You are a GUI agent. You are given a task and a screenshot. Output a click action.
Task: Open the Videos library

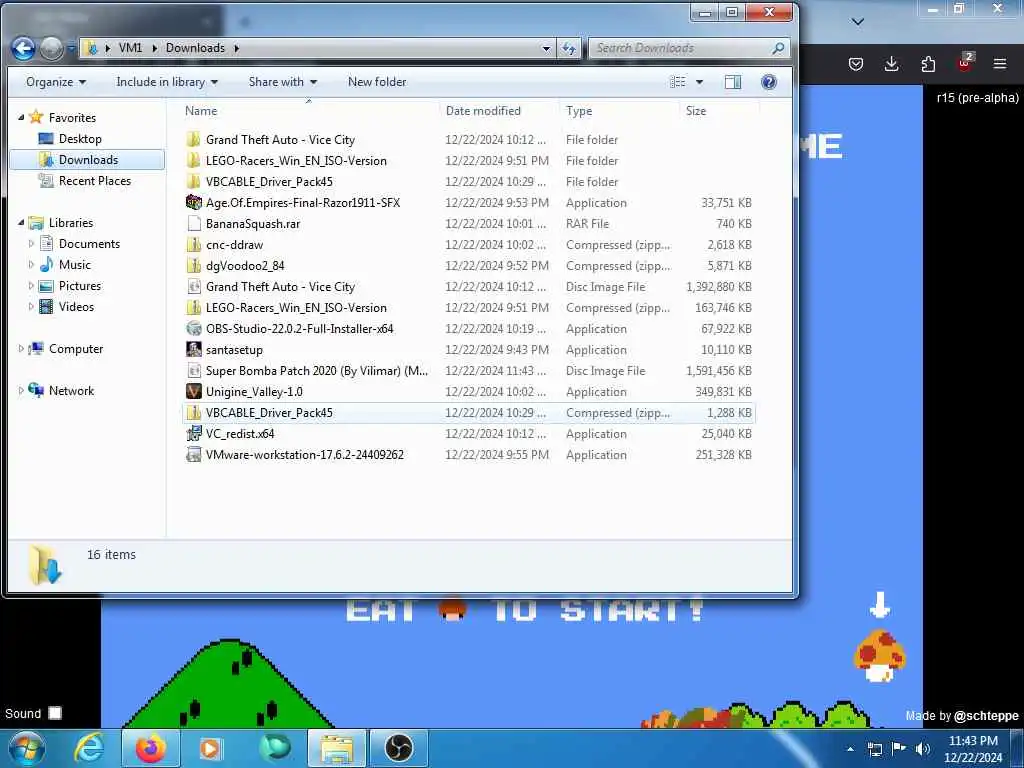point(76,306)
